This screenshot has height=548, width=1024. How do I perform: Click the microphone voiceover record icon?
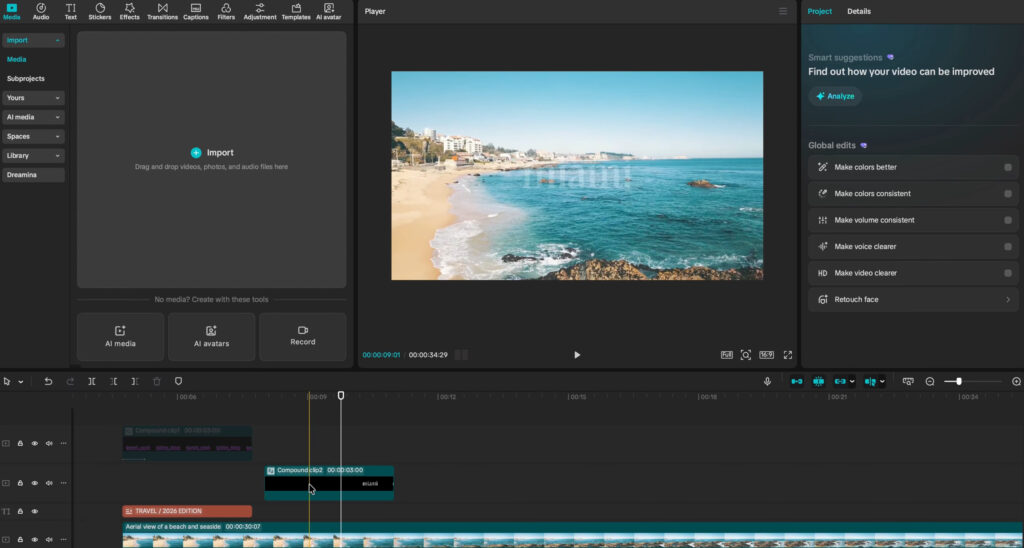click(767, 381)
